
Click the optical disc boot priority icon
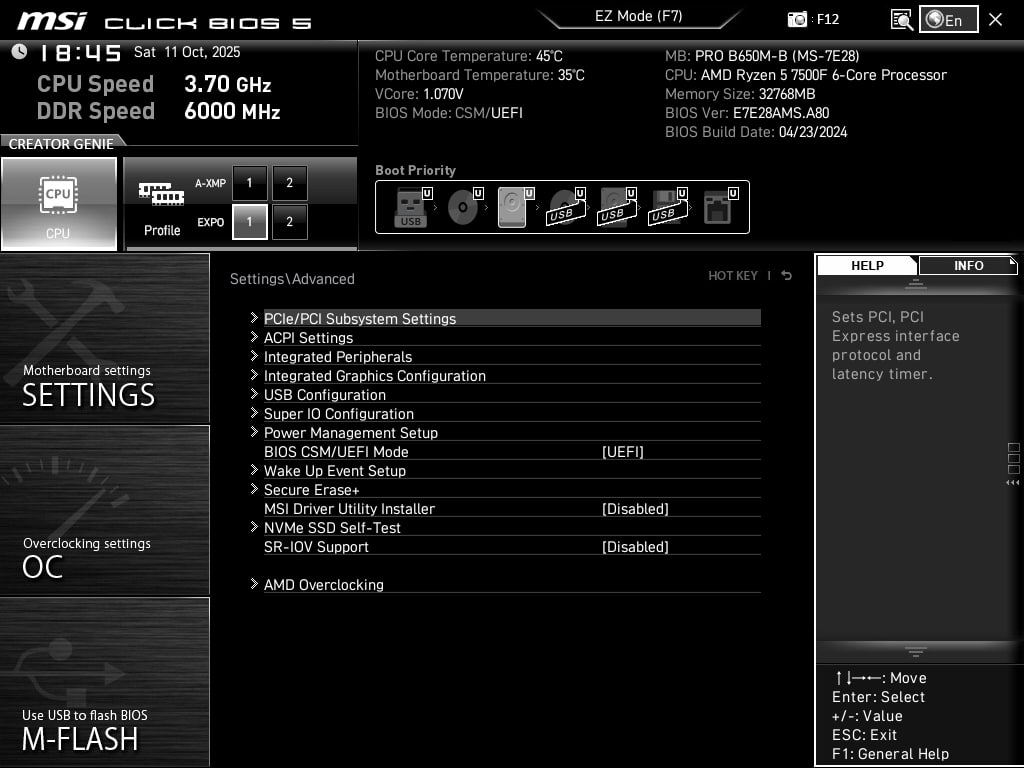(x=462, y=208)
